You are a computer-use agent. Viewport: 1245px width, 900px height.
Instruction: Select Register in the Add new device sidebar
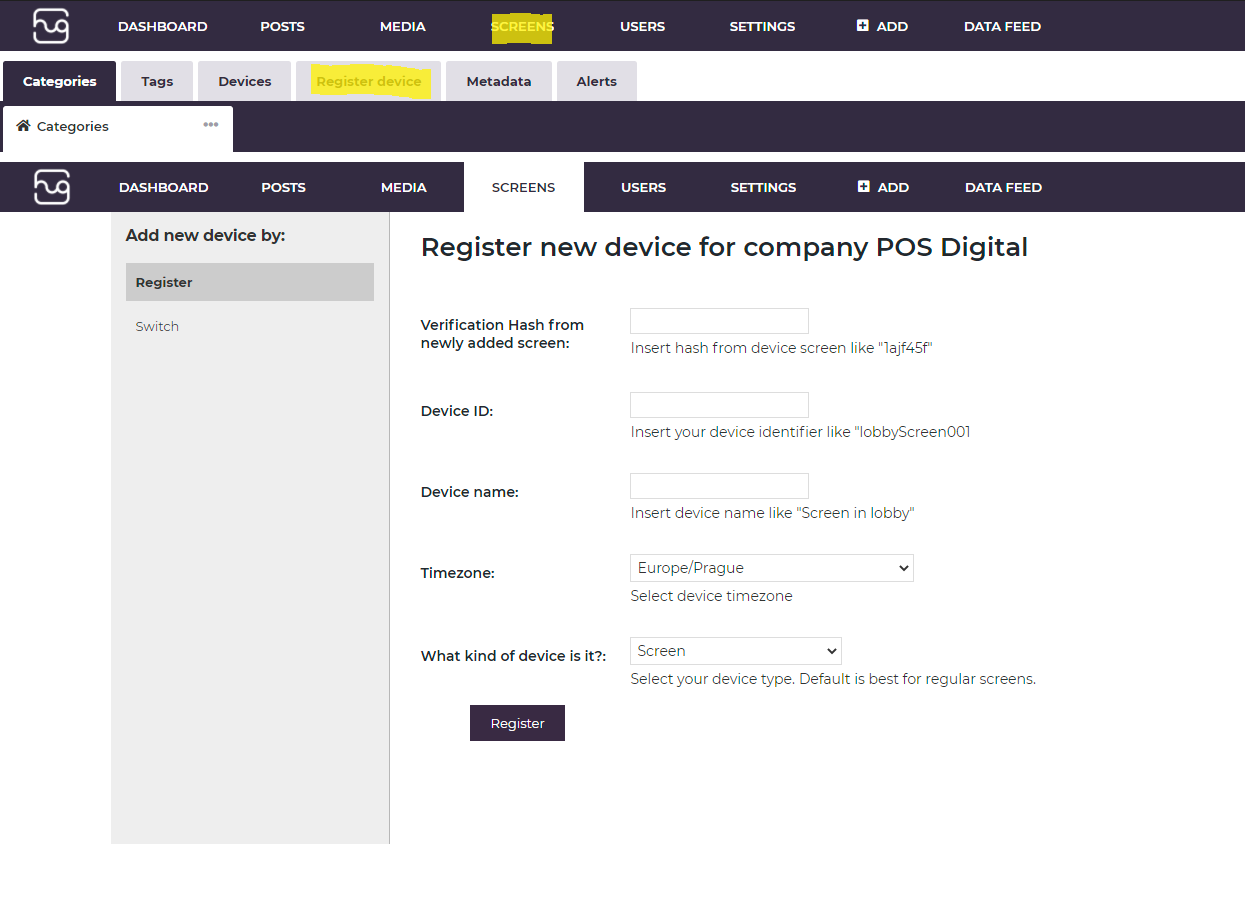pos(250,282)
